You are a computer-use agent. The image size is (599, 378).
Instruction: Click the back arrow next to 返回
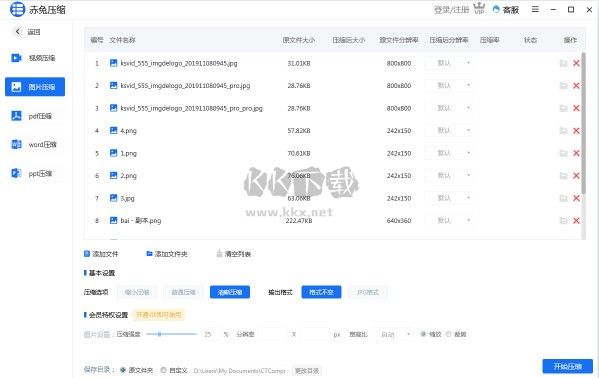point(18,31)
